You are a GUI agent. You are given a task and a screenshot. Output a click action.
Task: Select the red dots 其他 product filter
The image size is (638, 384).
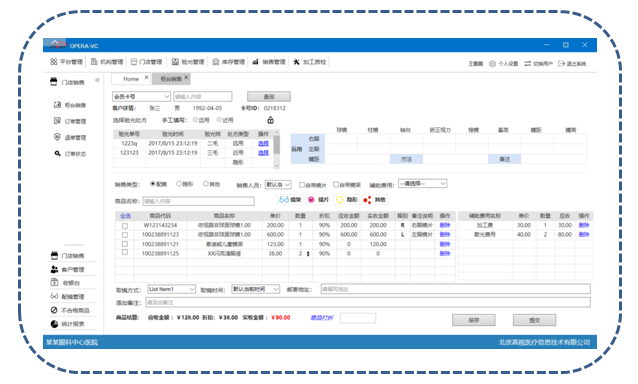coord(374,200)
